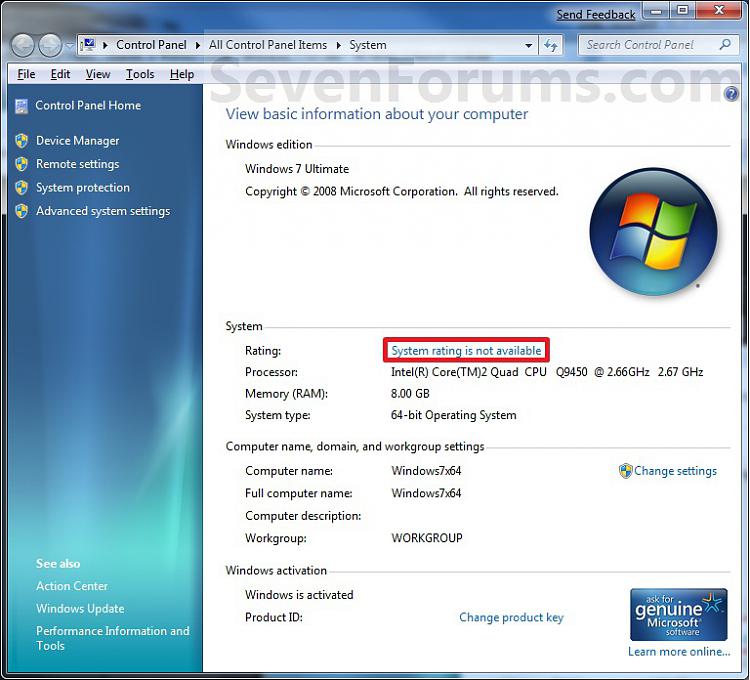Maximize the System window

683,11
